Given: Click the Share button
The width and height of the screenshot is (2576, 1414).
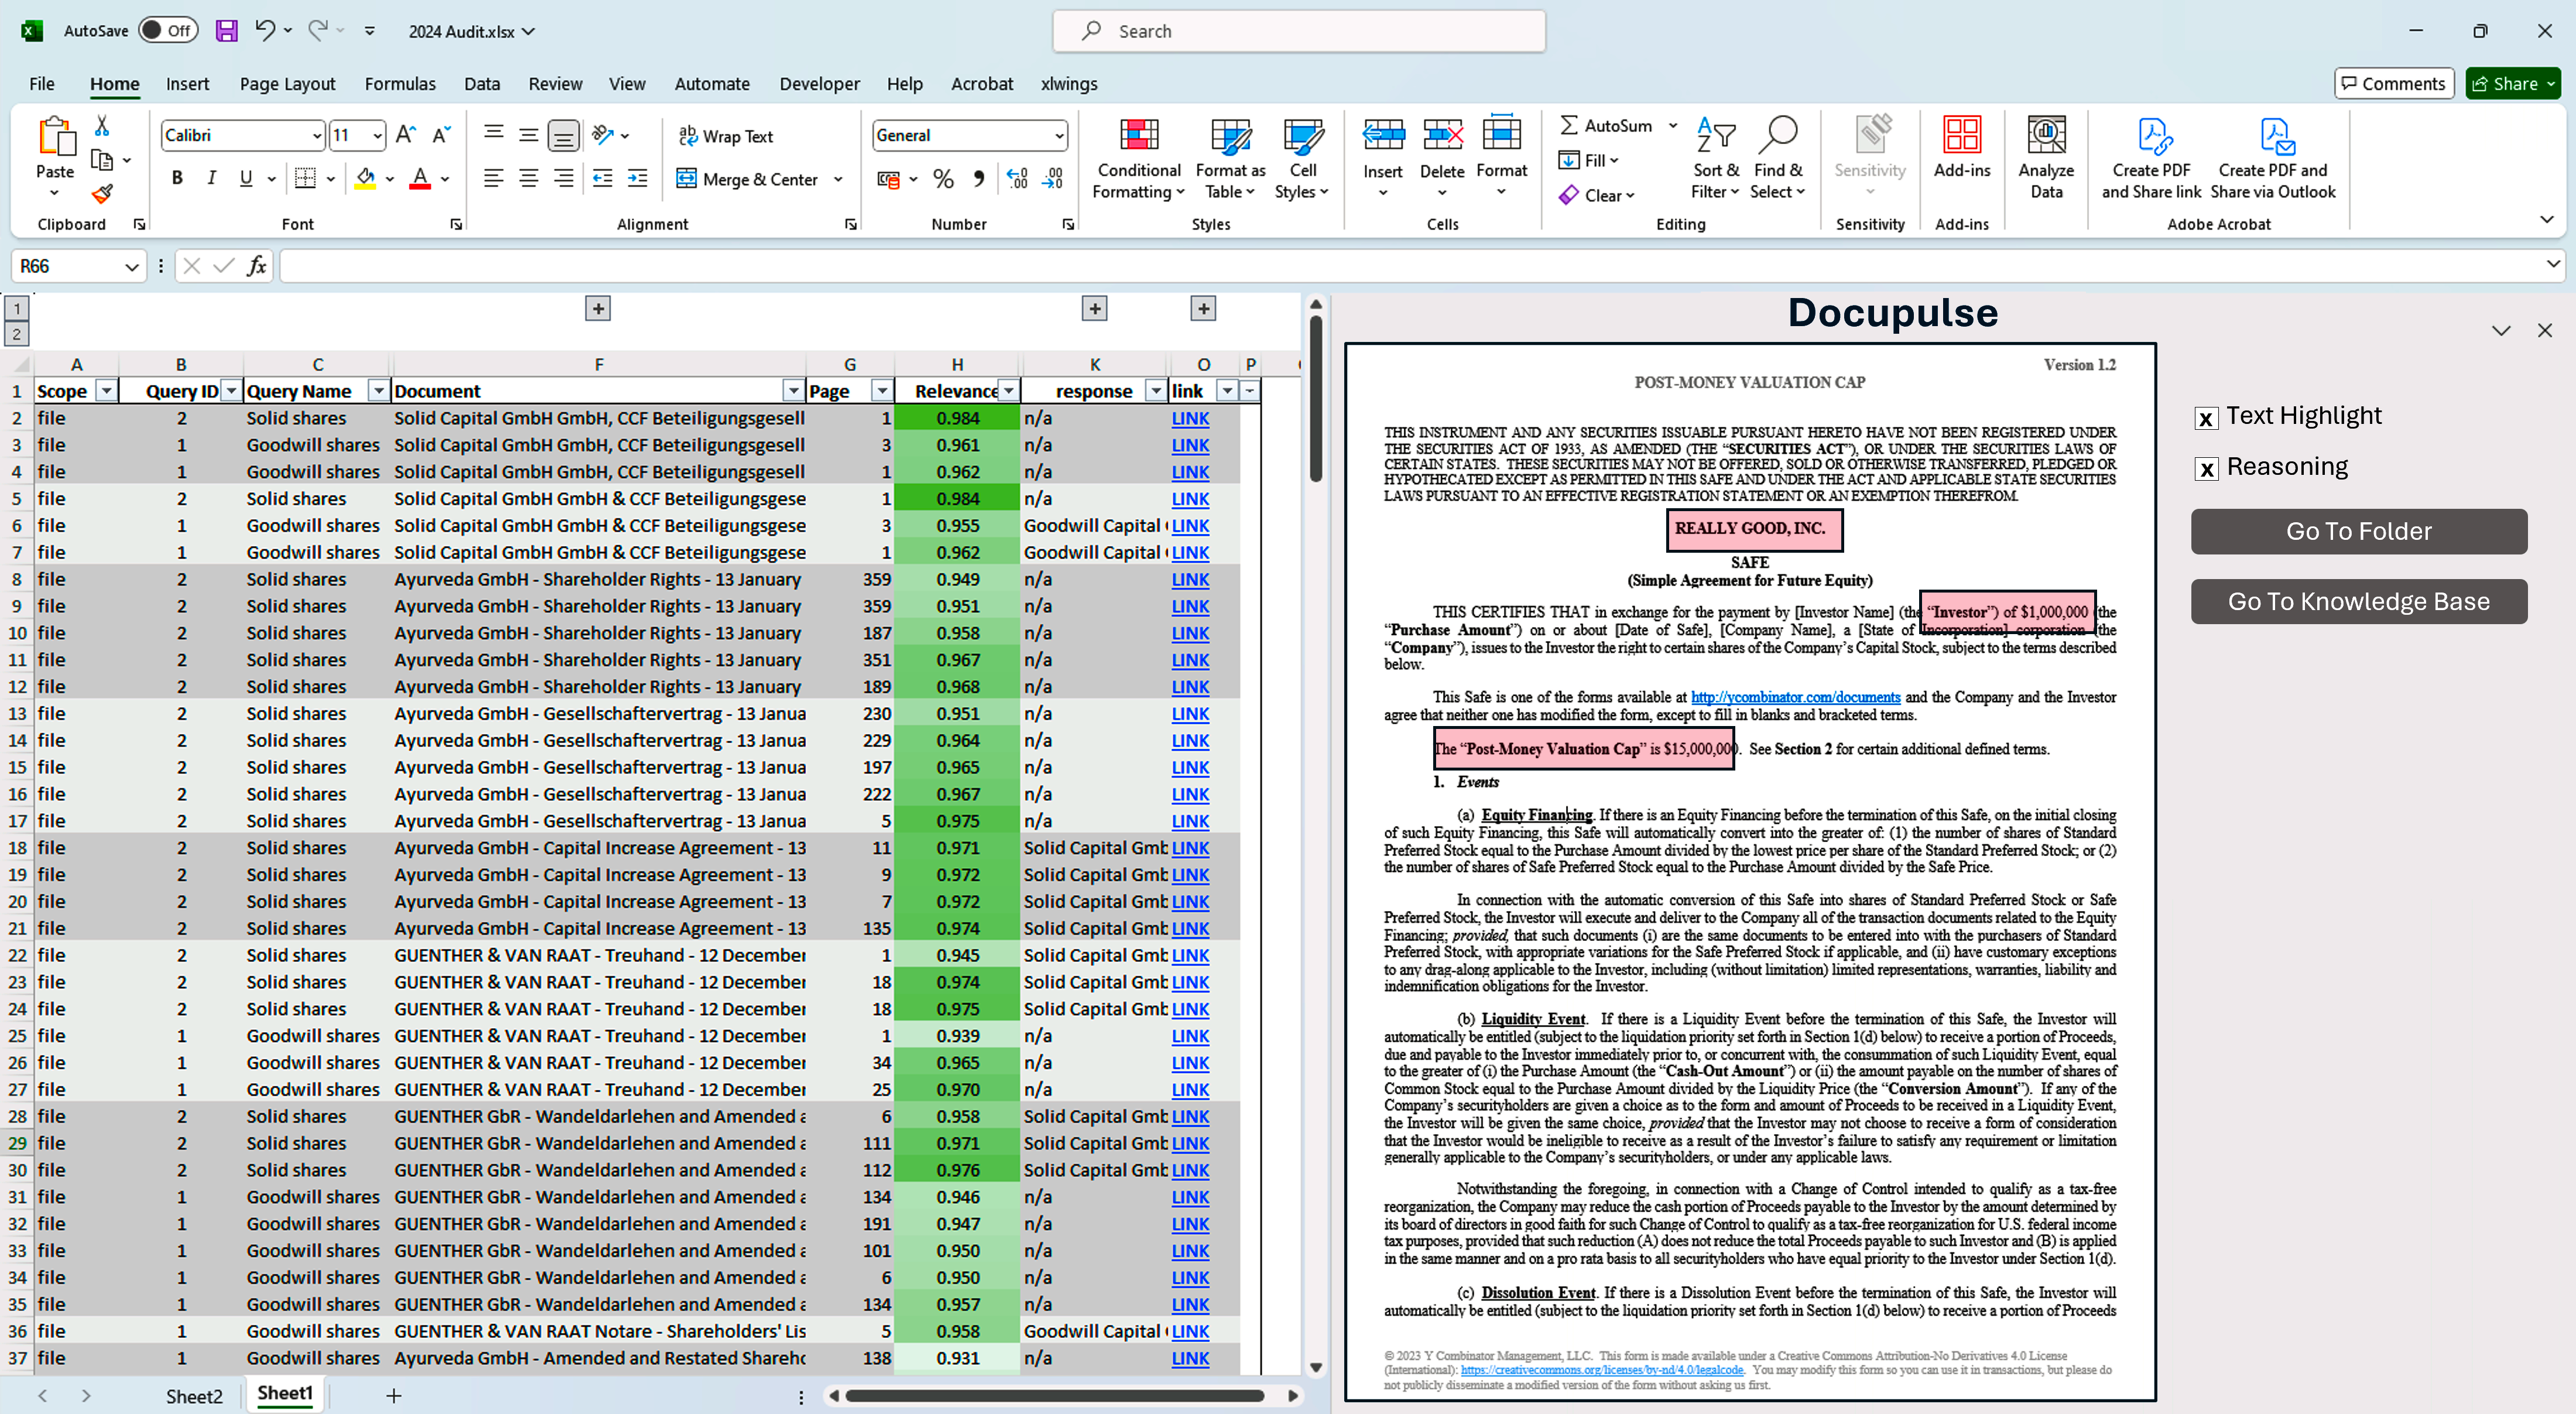Looking at the screenshot, I should (2513, 84).
